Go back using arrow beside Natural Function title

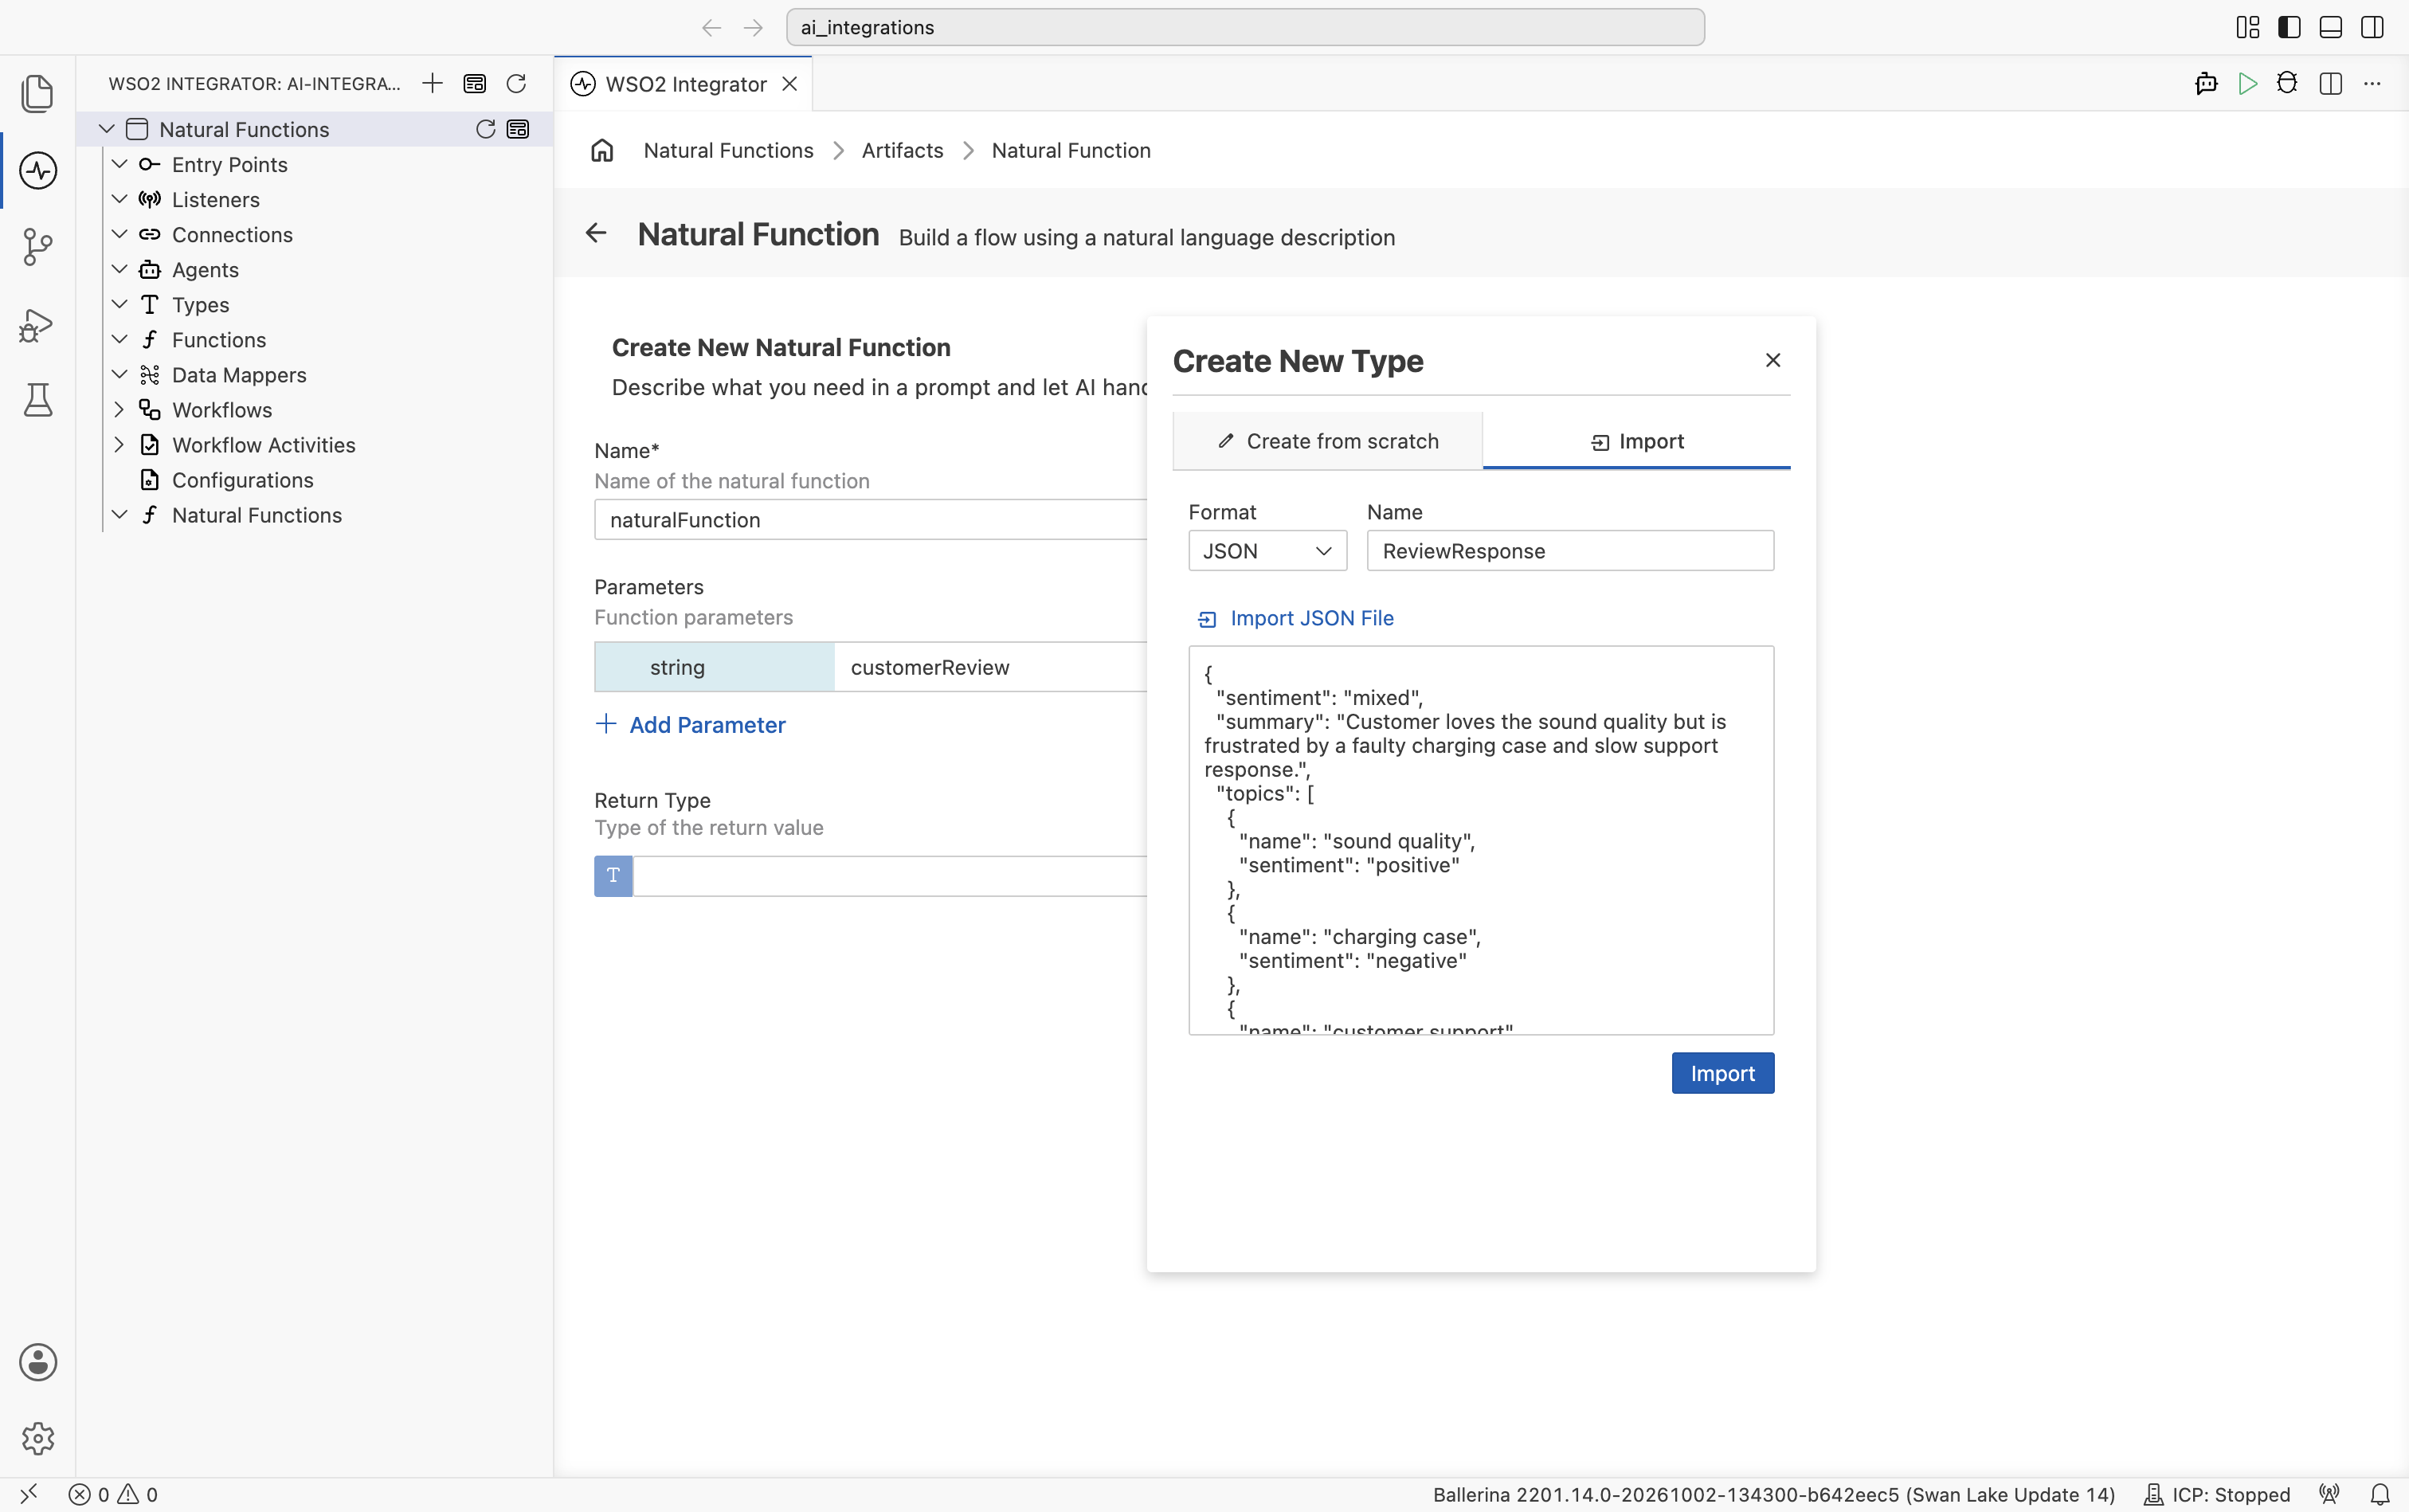pyautogui.click(x=596, y=233)
